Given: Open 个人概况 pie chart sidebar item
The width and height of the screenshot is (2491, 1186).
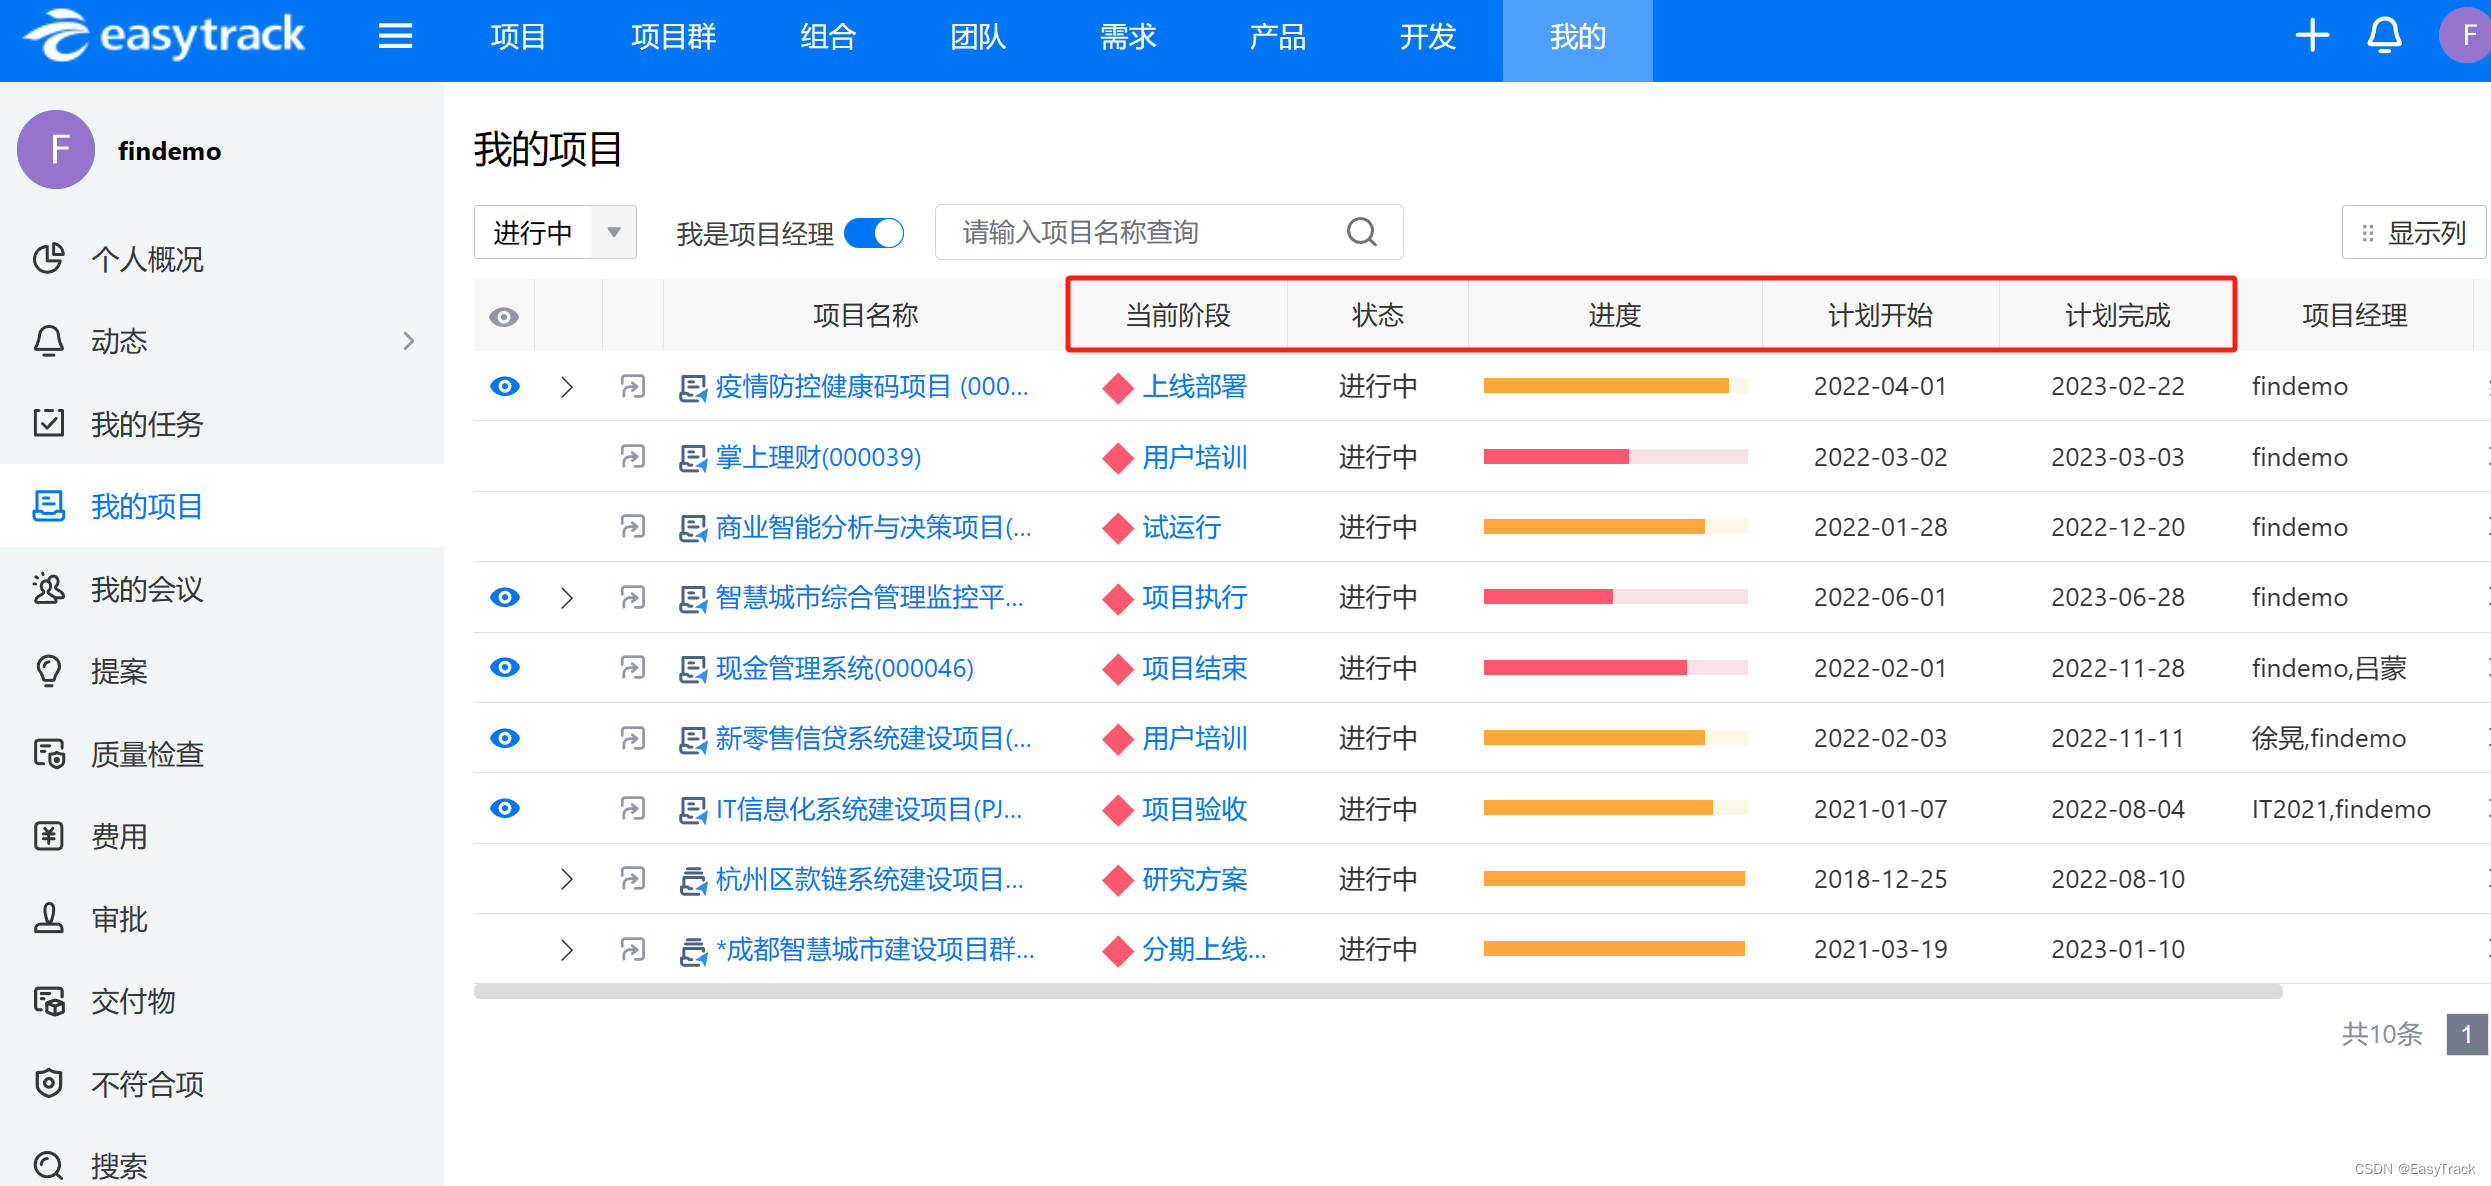Looking at the screenshot, I should tap(147, 259).
